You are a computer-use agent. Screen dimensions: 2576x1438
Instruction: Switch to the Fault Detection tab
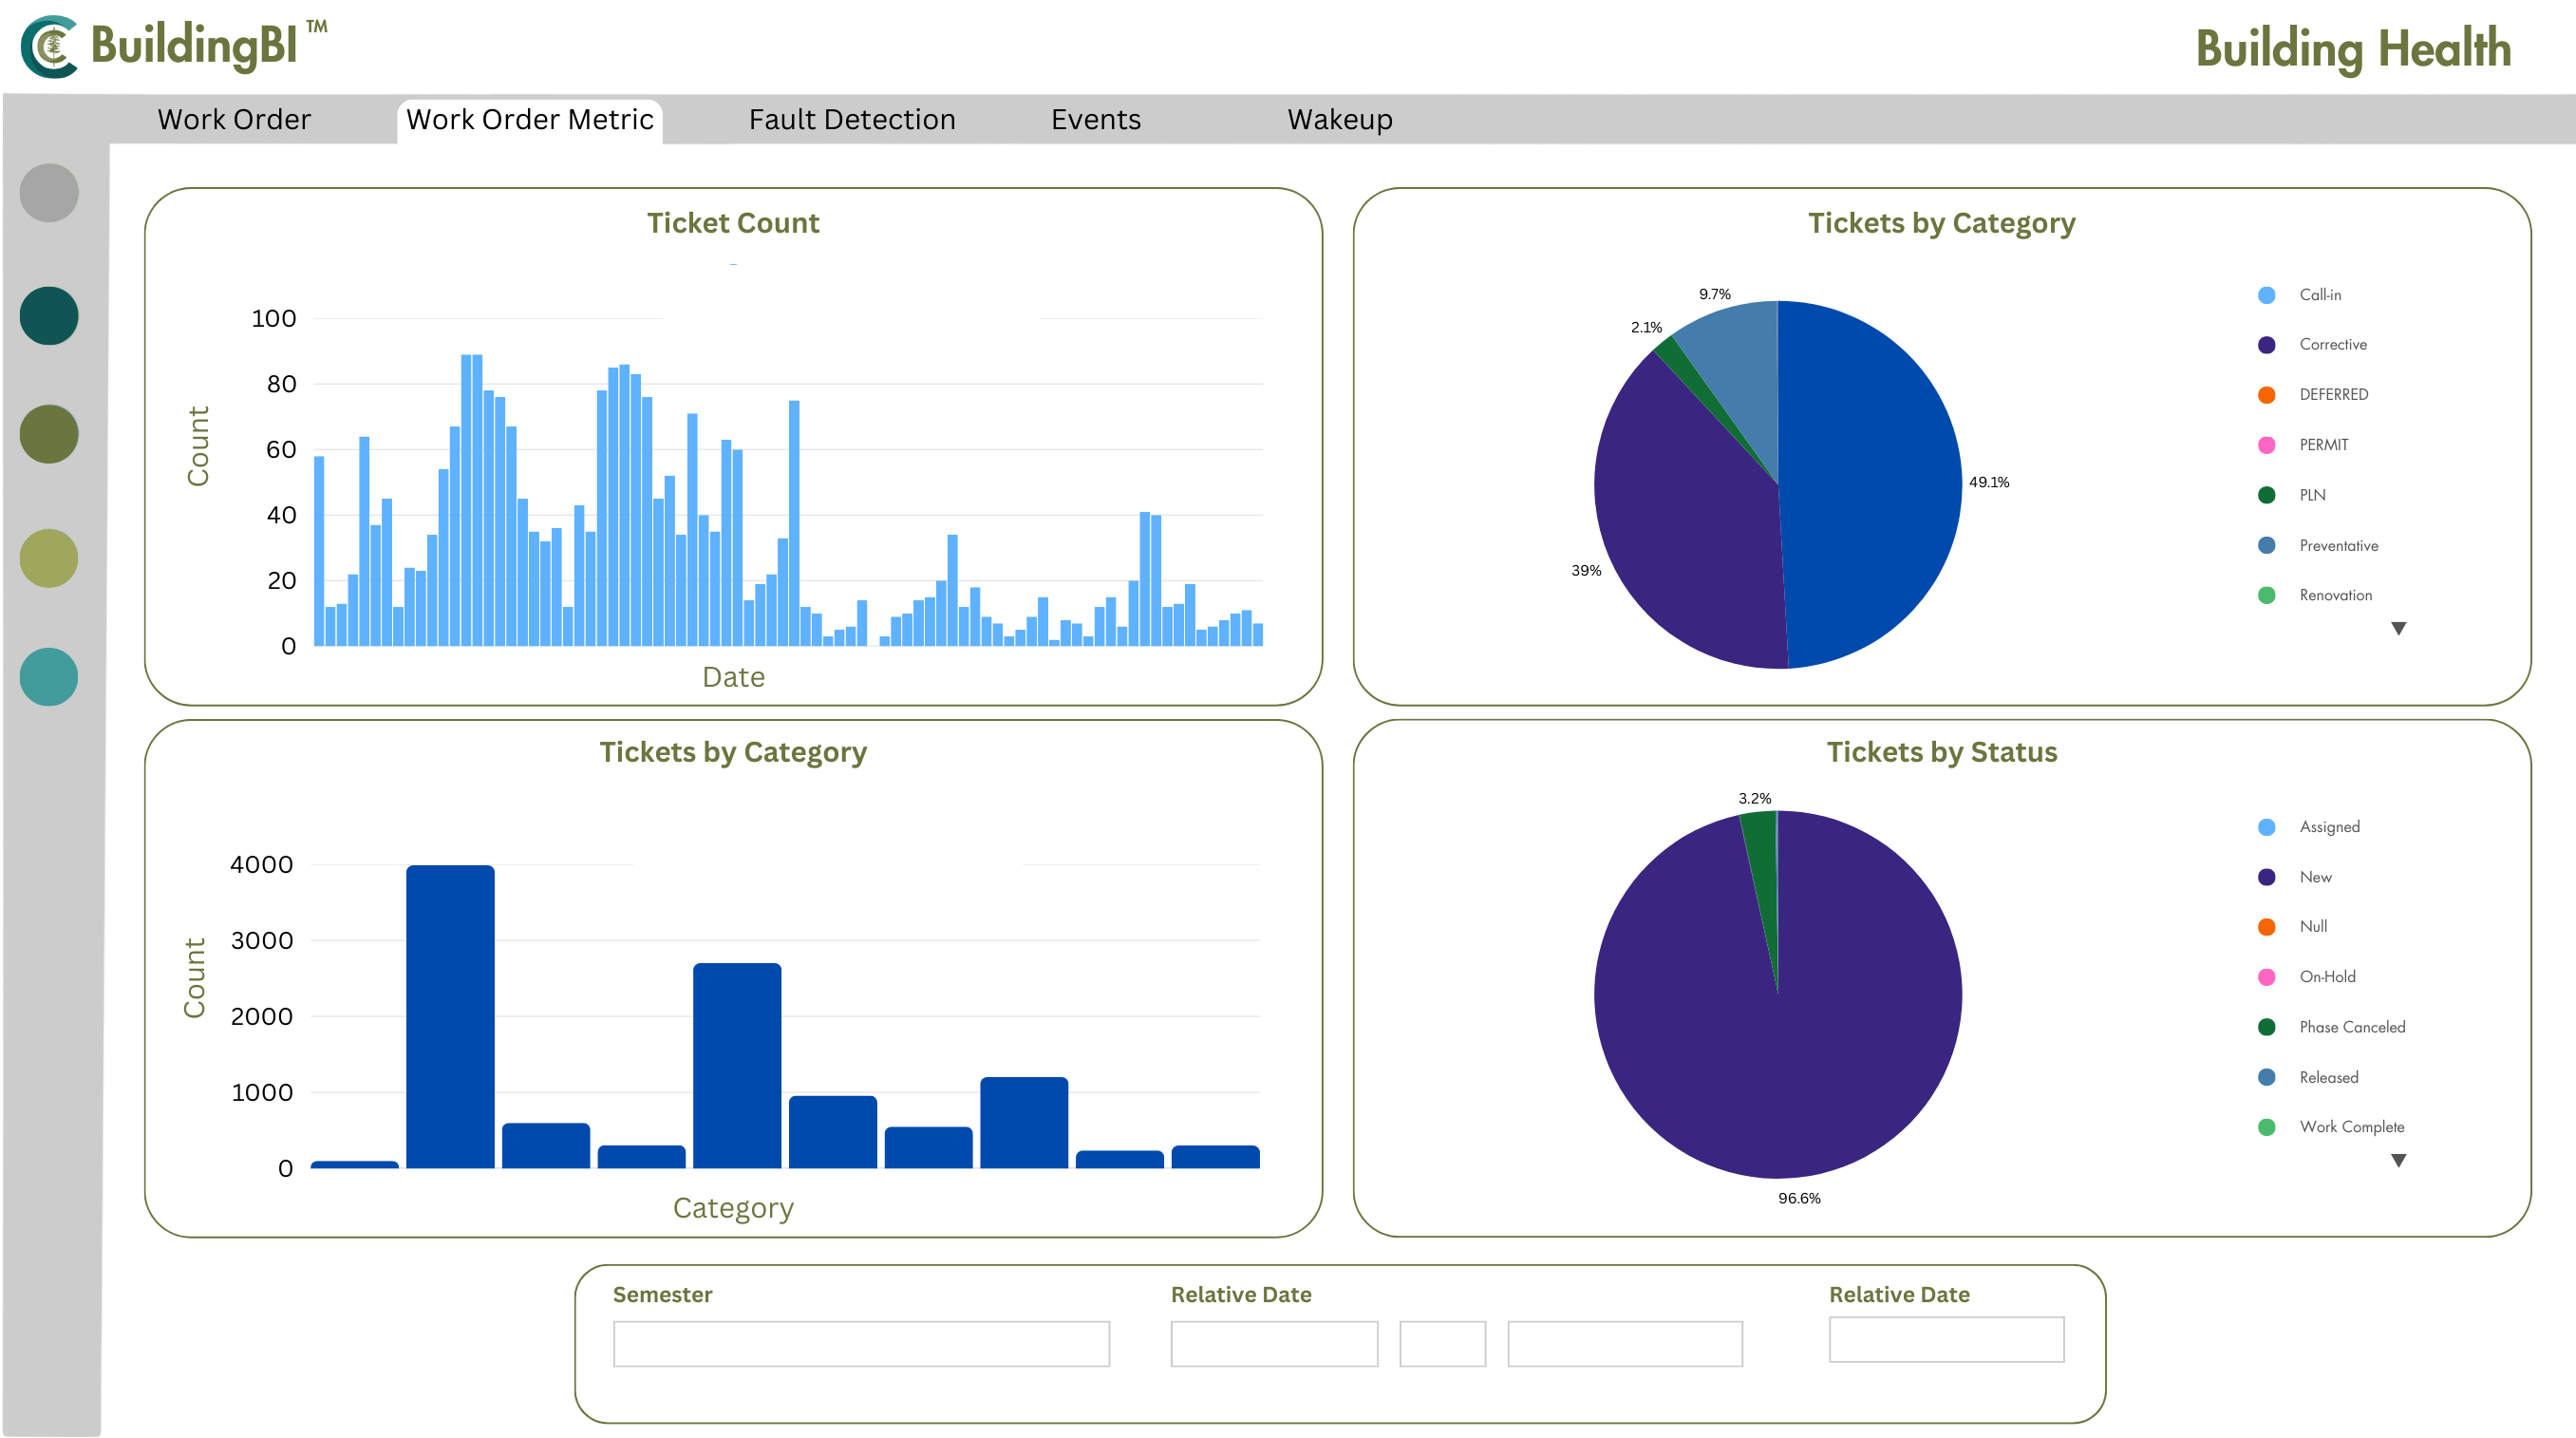pyautogui.click(x=852, y=120)
